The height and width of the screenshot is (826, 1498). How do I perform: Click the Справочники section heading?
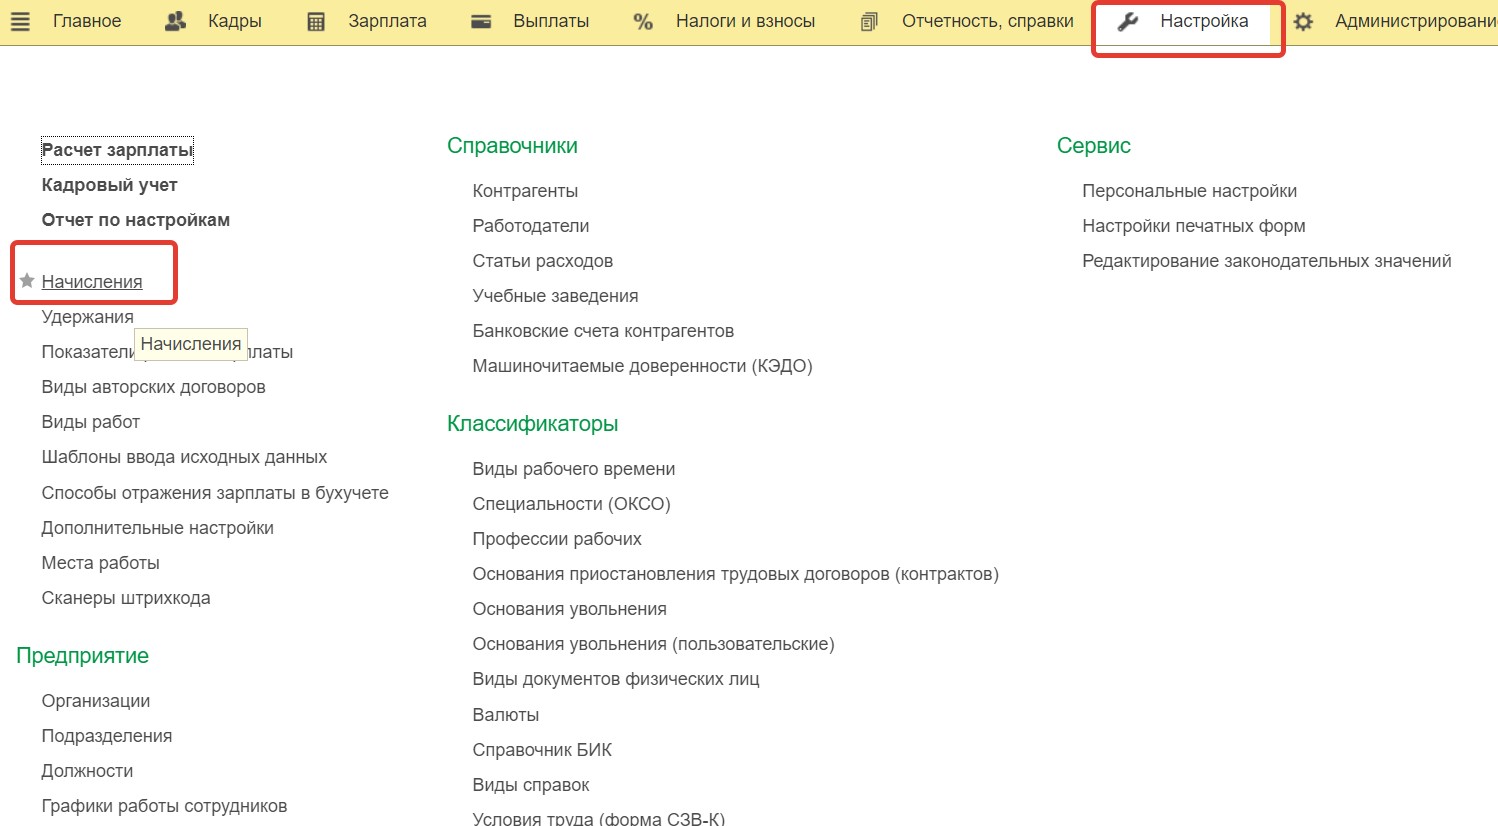tap(512, 146)
